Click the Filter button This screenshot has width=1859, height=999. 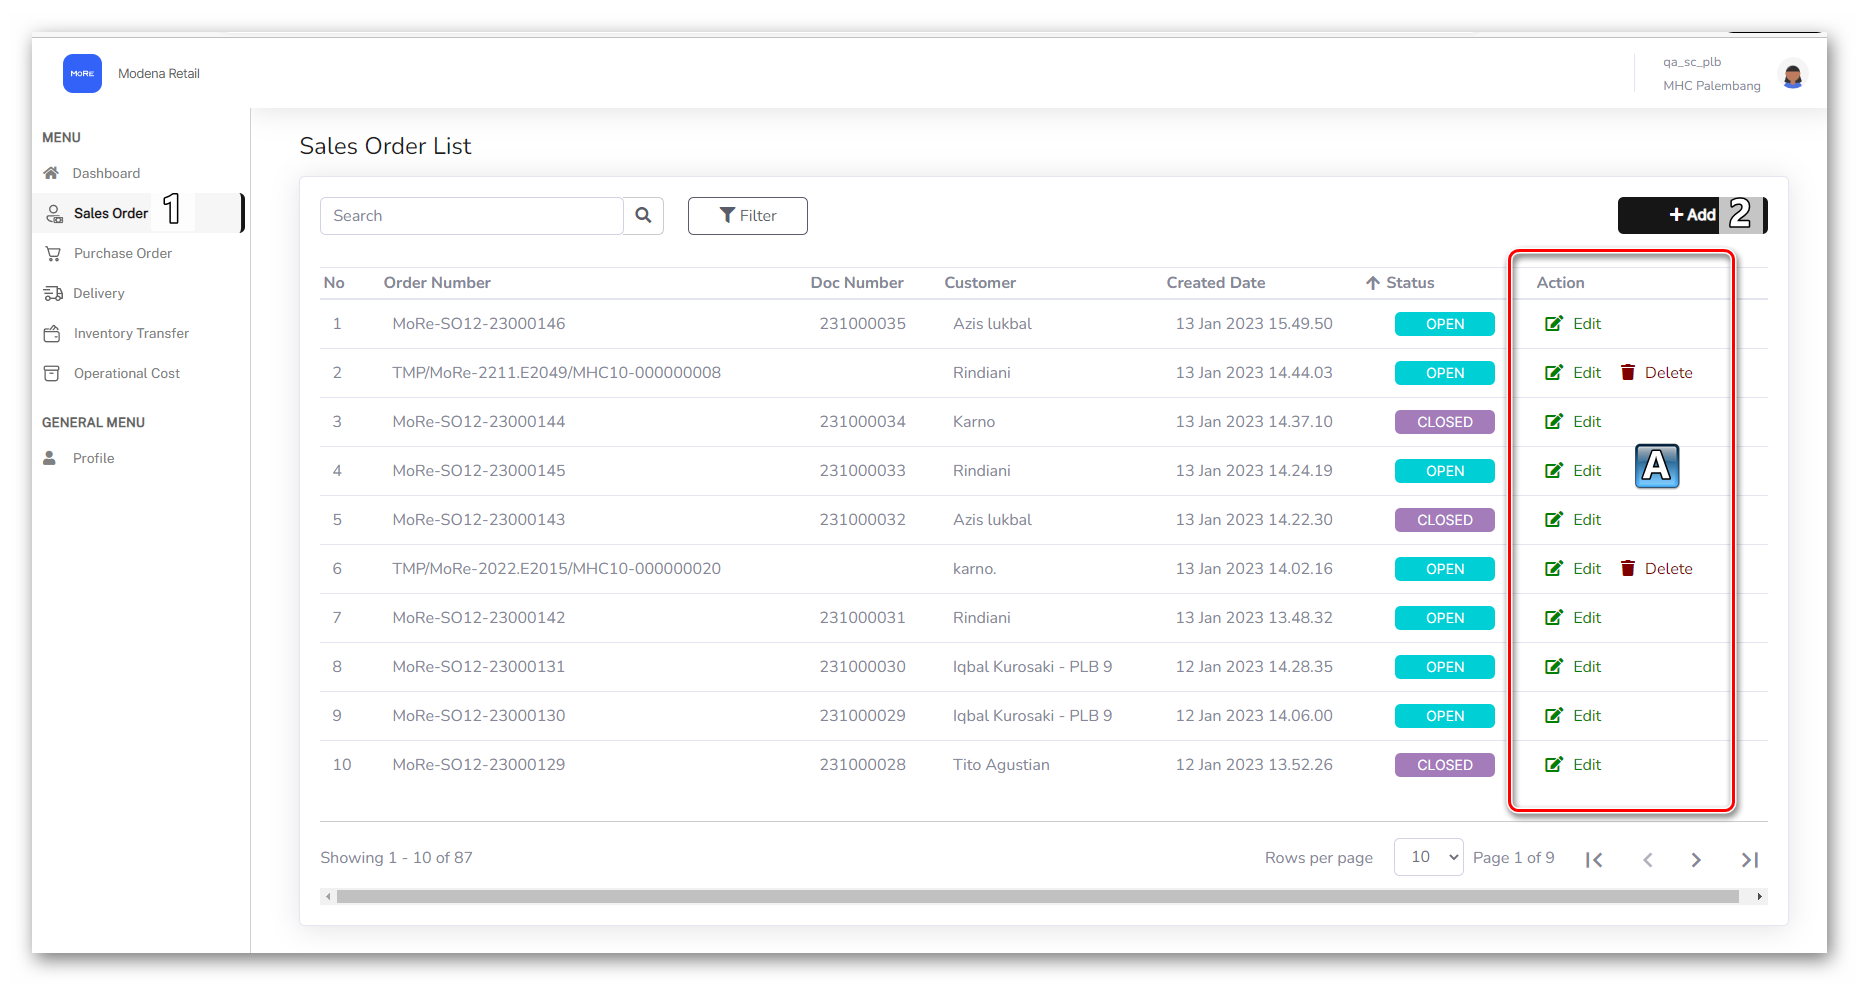747,216
